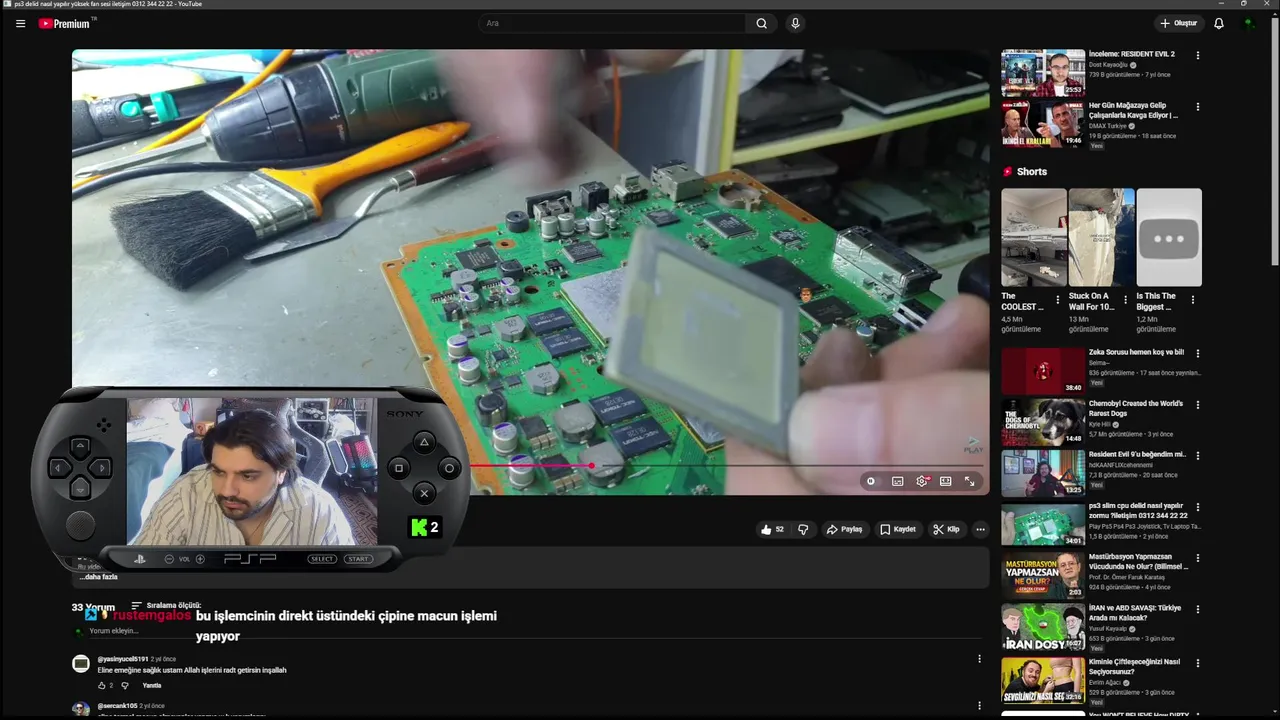The height and width of the screenshot is (720, 1280).
Task: Open the Oluştur create menu
Action: click(1178, 23)
